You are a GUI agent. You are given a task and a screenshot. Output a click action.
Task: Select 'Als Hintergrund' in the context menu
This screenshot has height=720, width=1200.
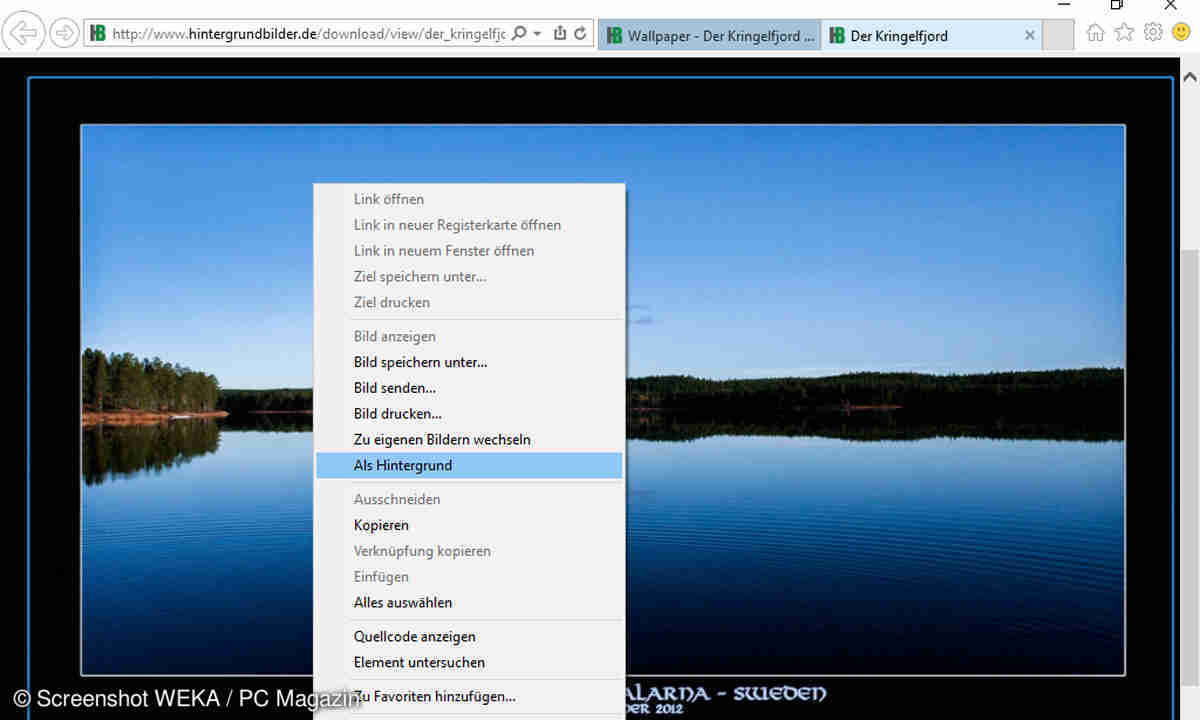[x=403, y=465]
